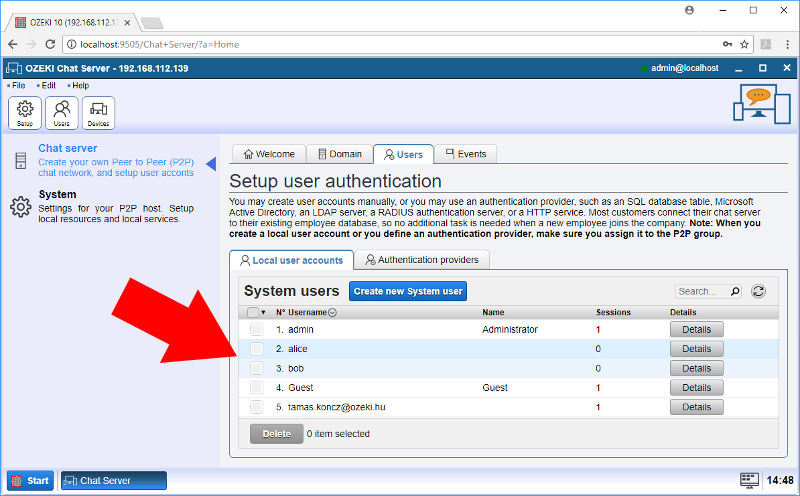This screenshot has height=496, width=800.
Task: Open Details for admin
Action: pyautogui.click(x=696, y=330)
